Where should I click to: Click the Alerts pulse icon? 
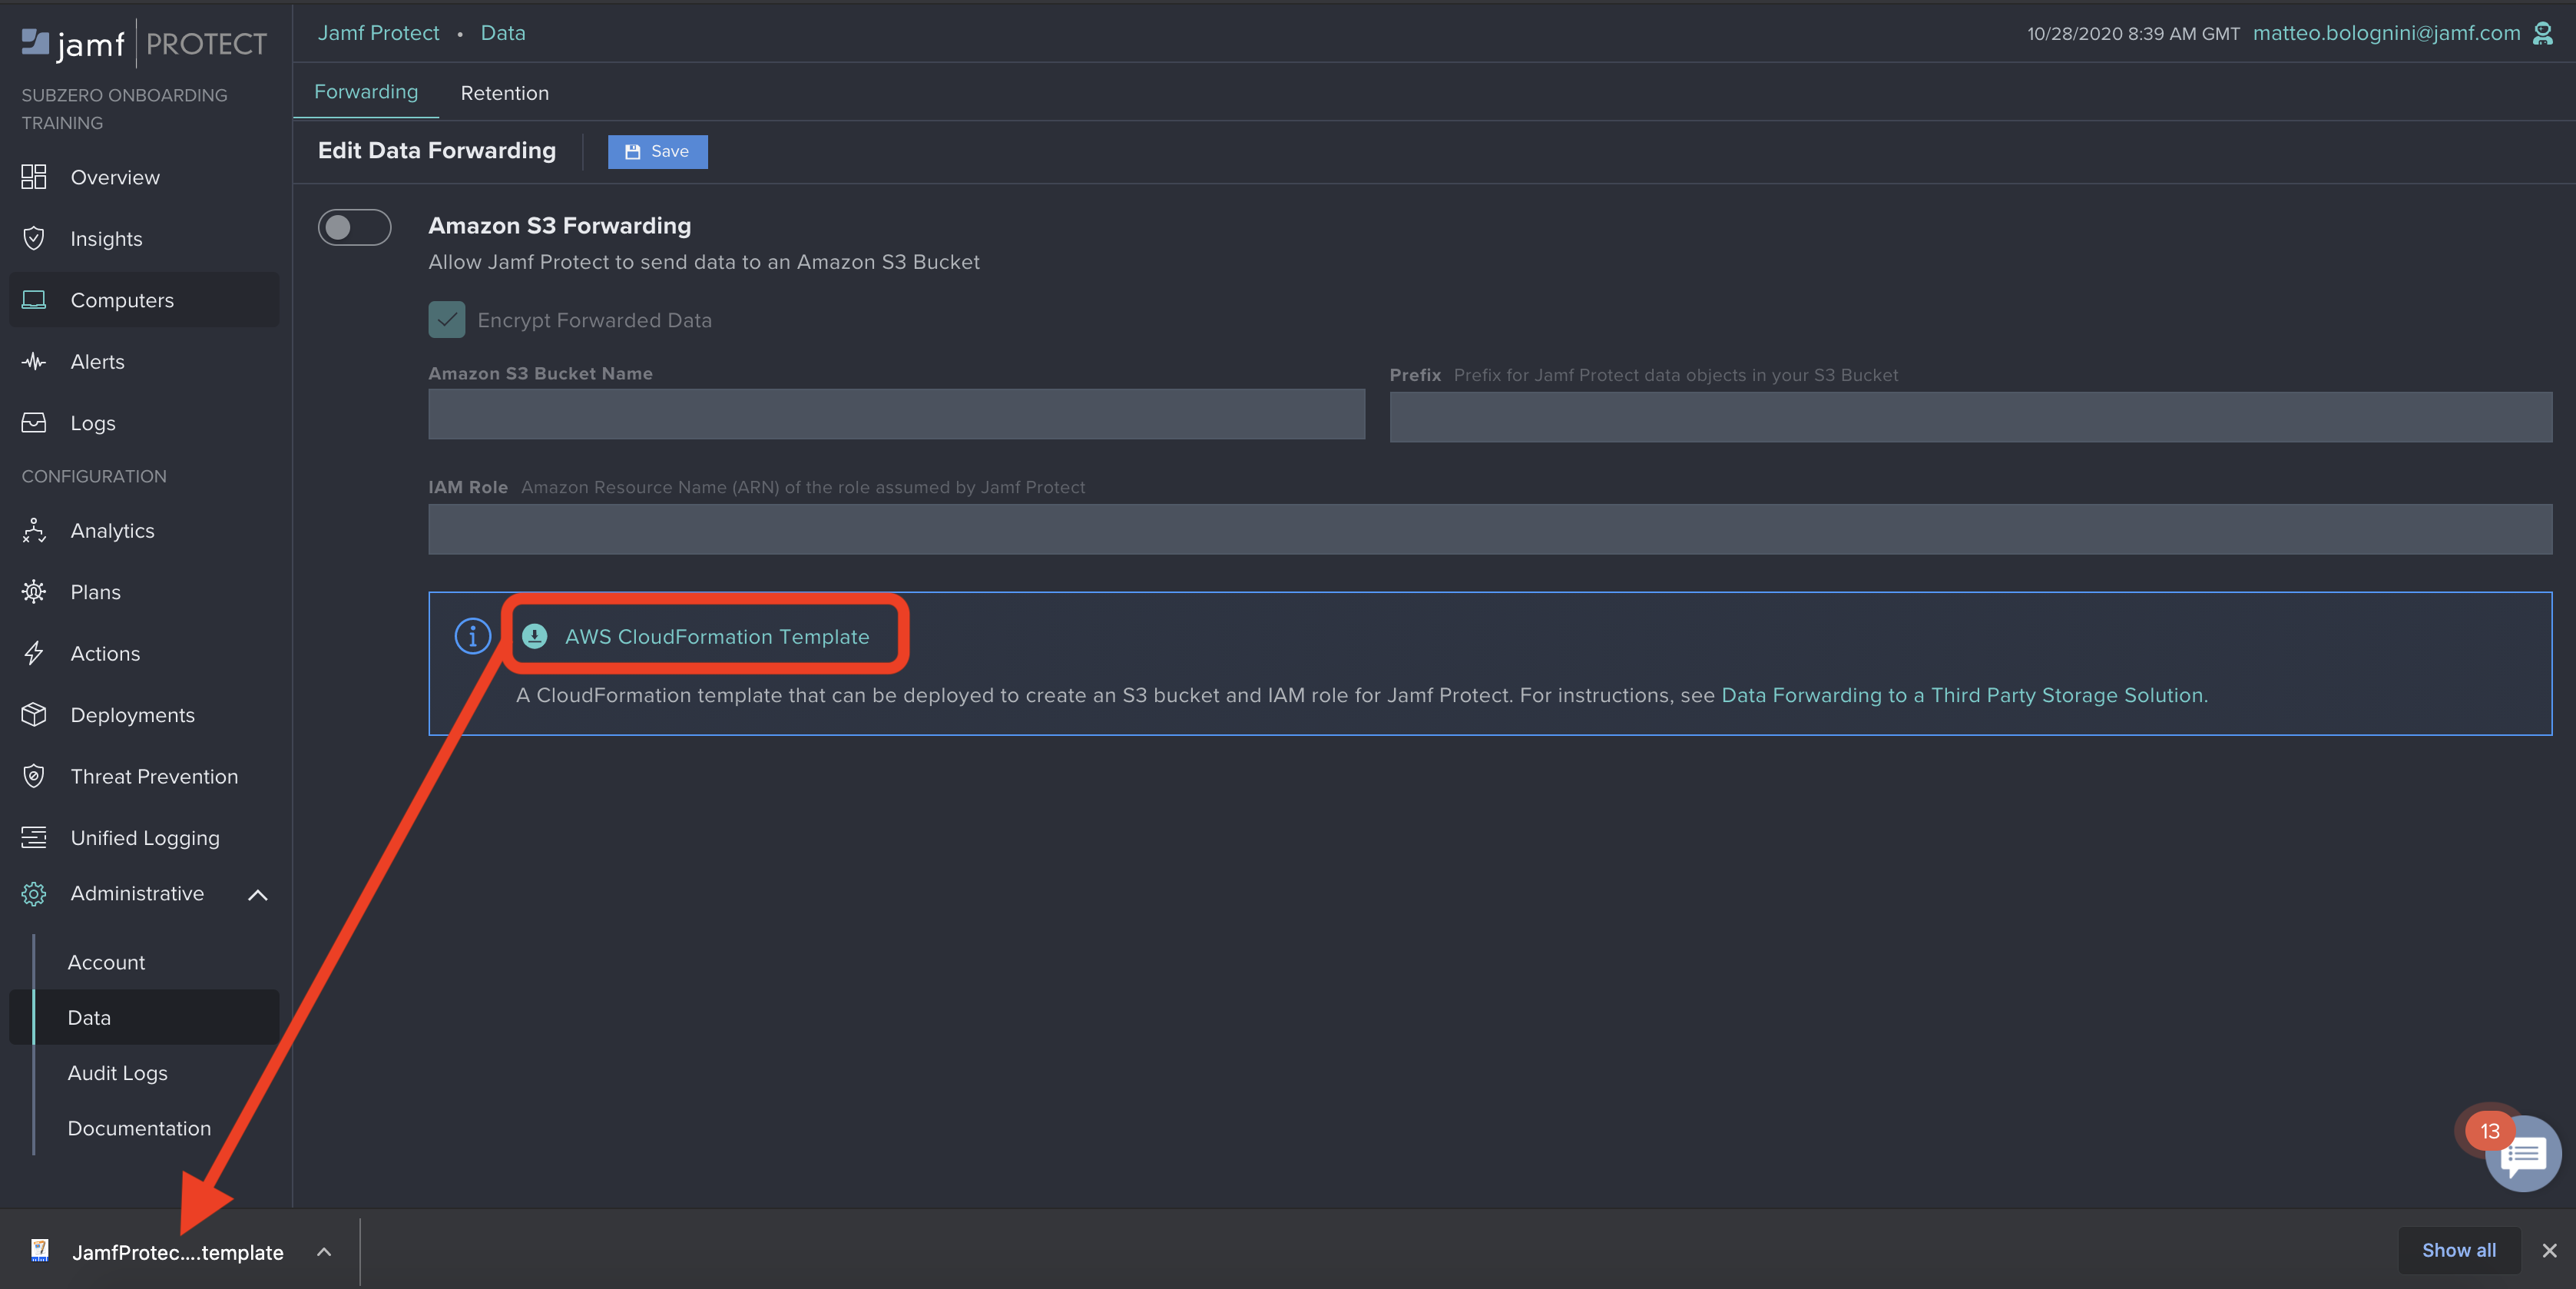[x=34, y=361]
